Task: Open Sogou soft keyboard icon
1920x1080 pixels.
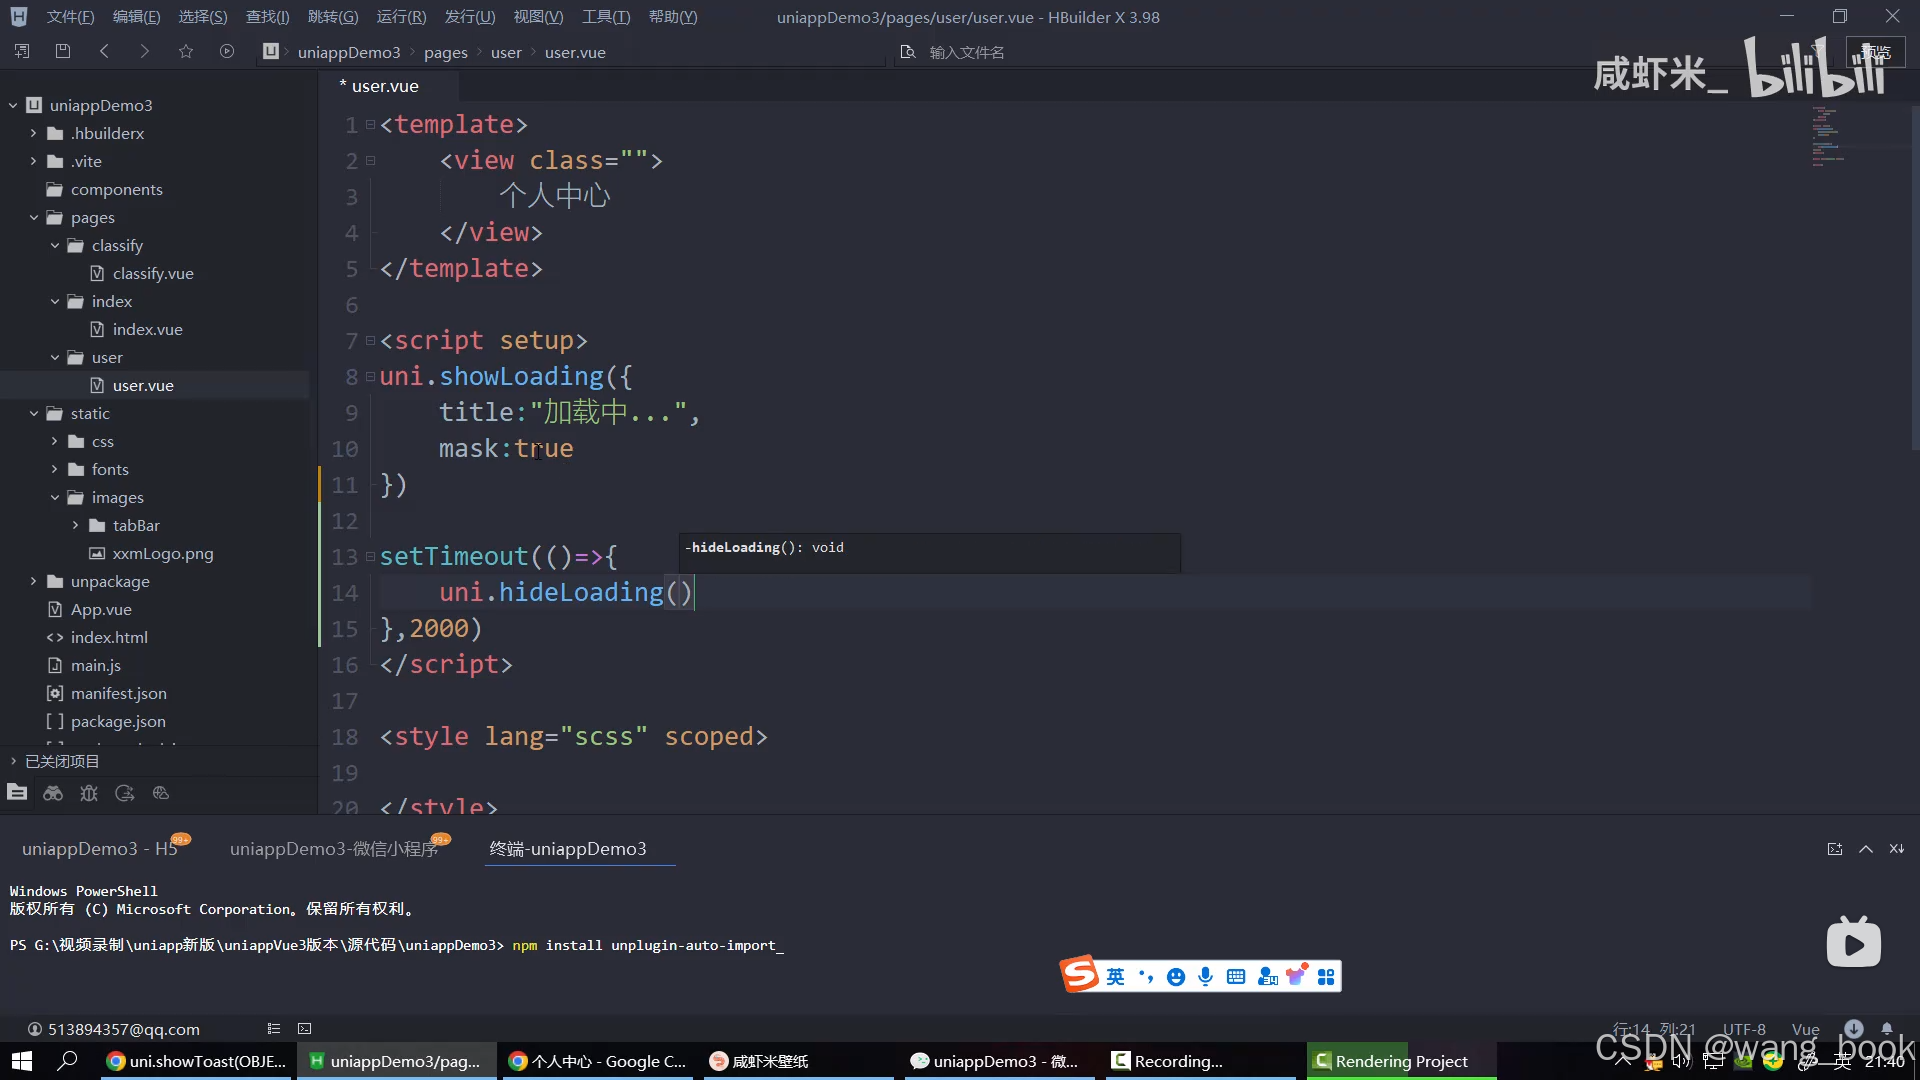Action: (1236, 977)
